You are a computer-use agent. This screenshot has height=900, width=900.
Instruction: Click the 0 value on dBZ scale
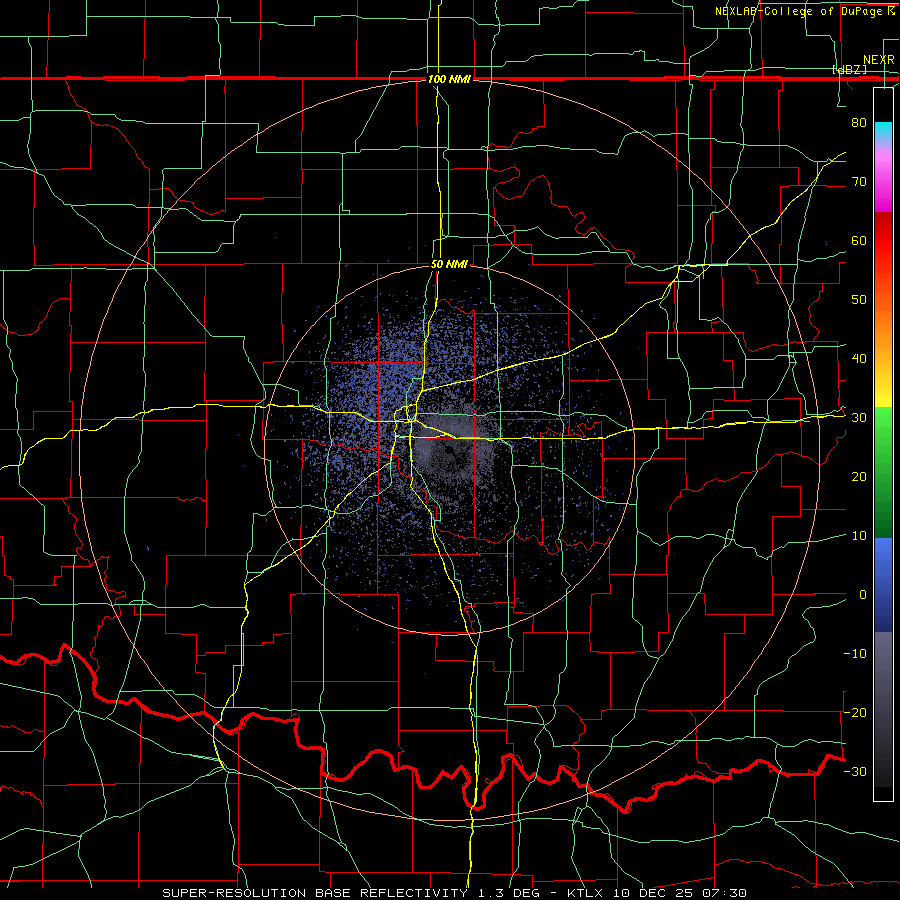[x=863, y=595]
